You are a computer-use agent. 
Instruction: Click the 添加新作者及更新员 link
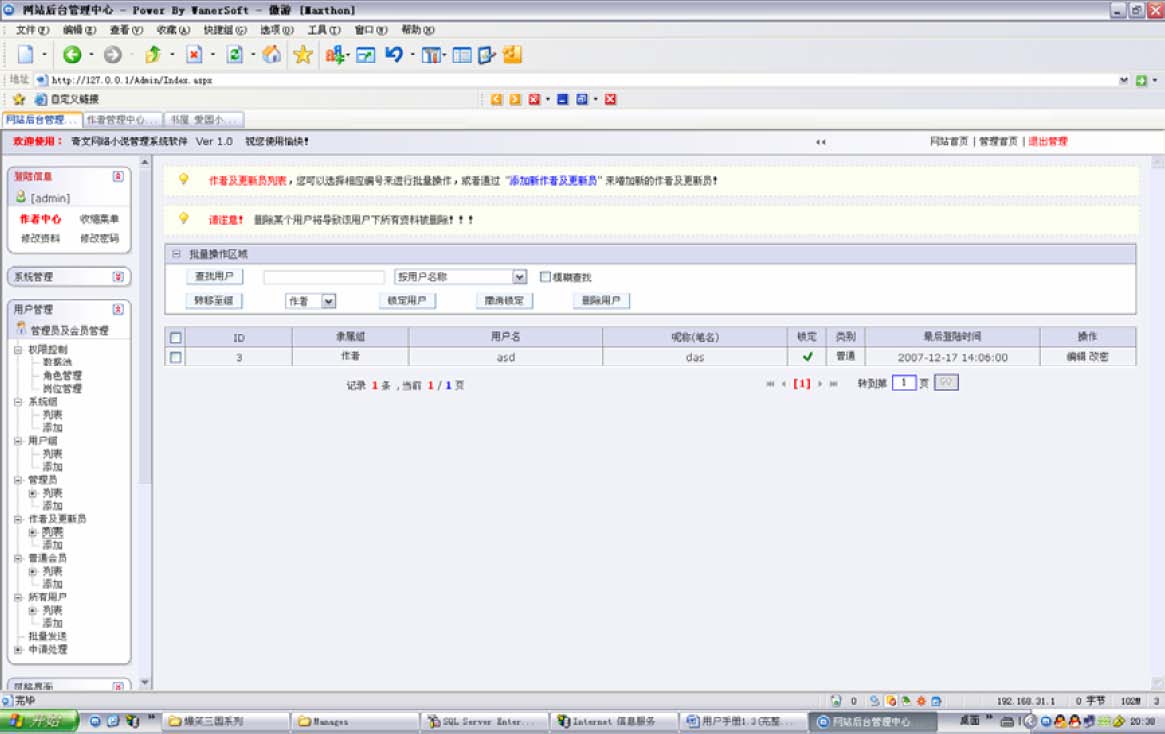point(554,181)
